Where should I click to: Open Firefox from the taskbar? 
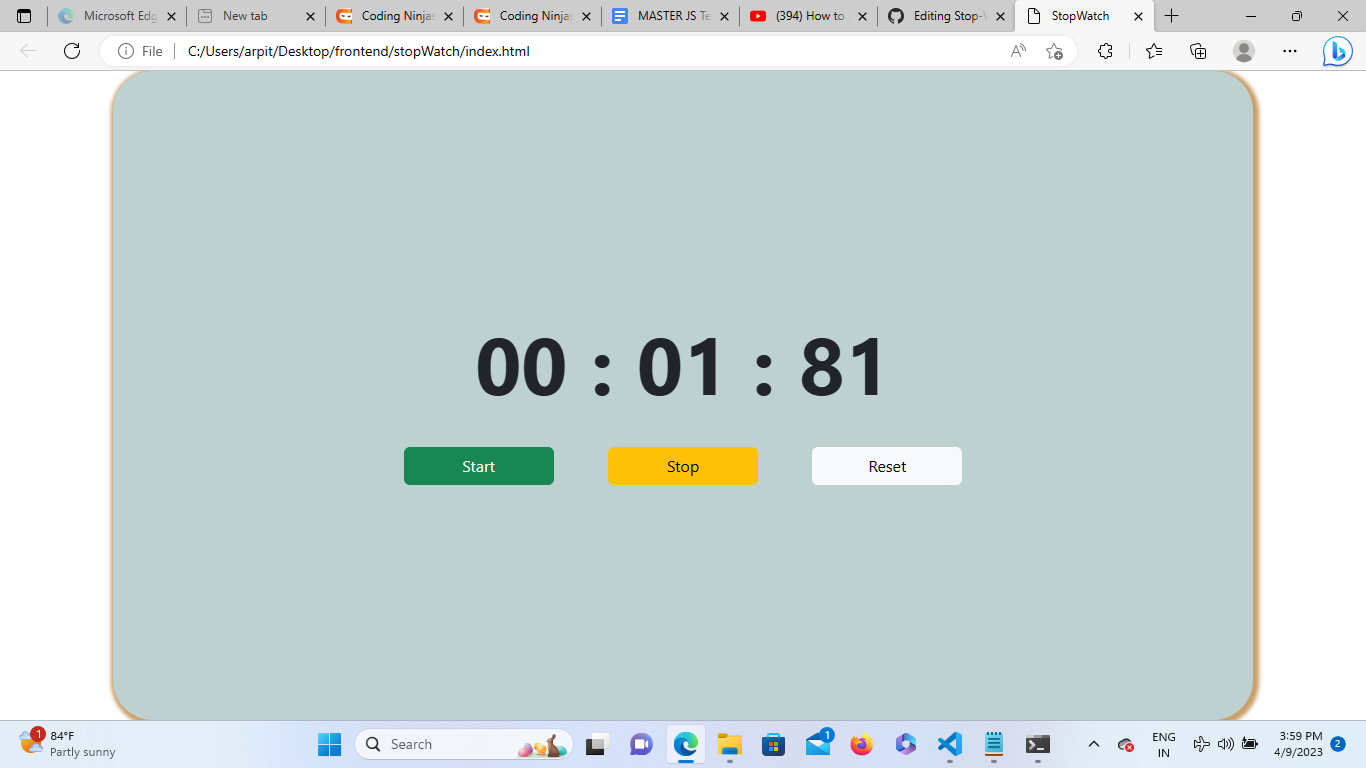861,744
